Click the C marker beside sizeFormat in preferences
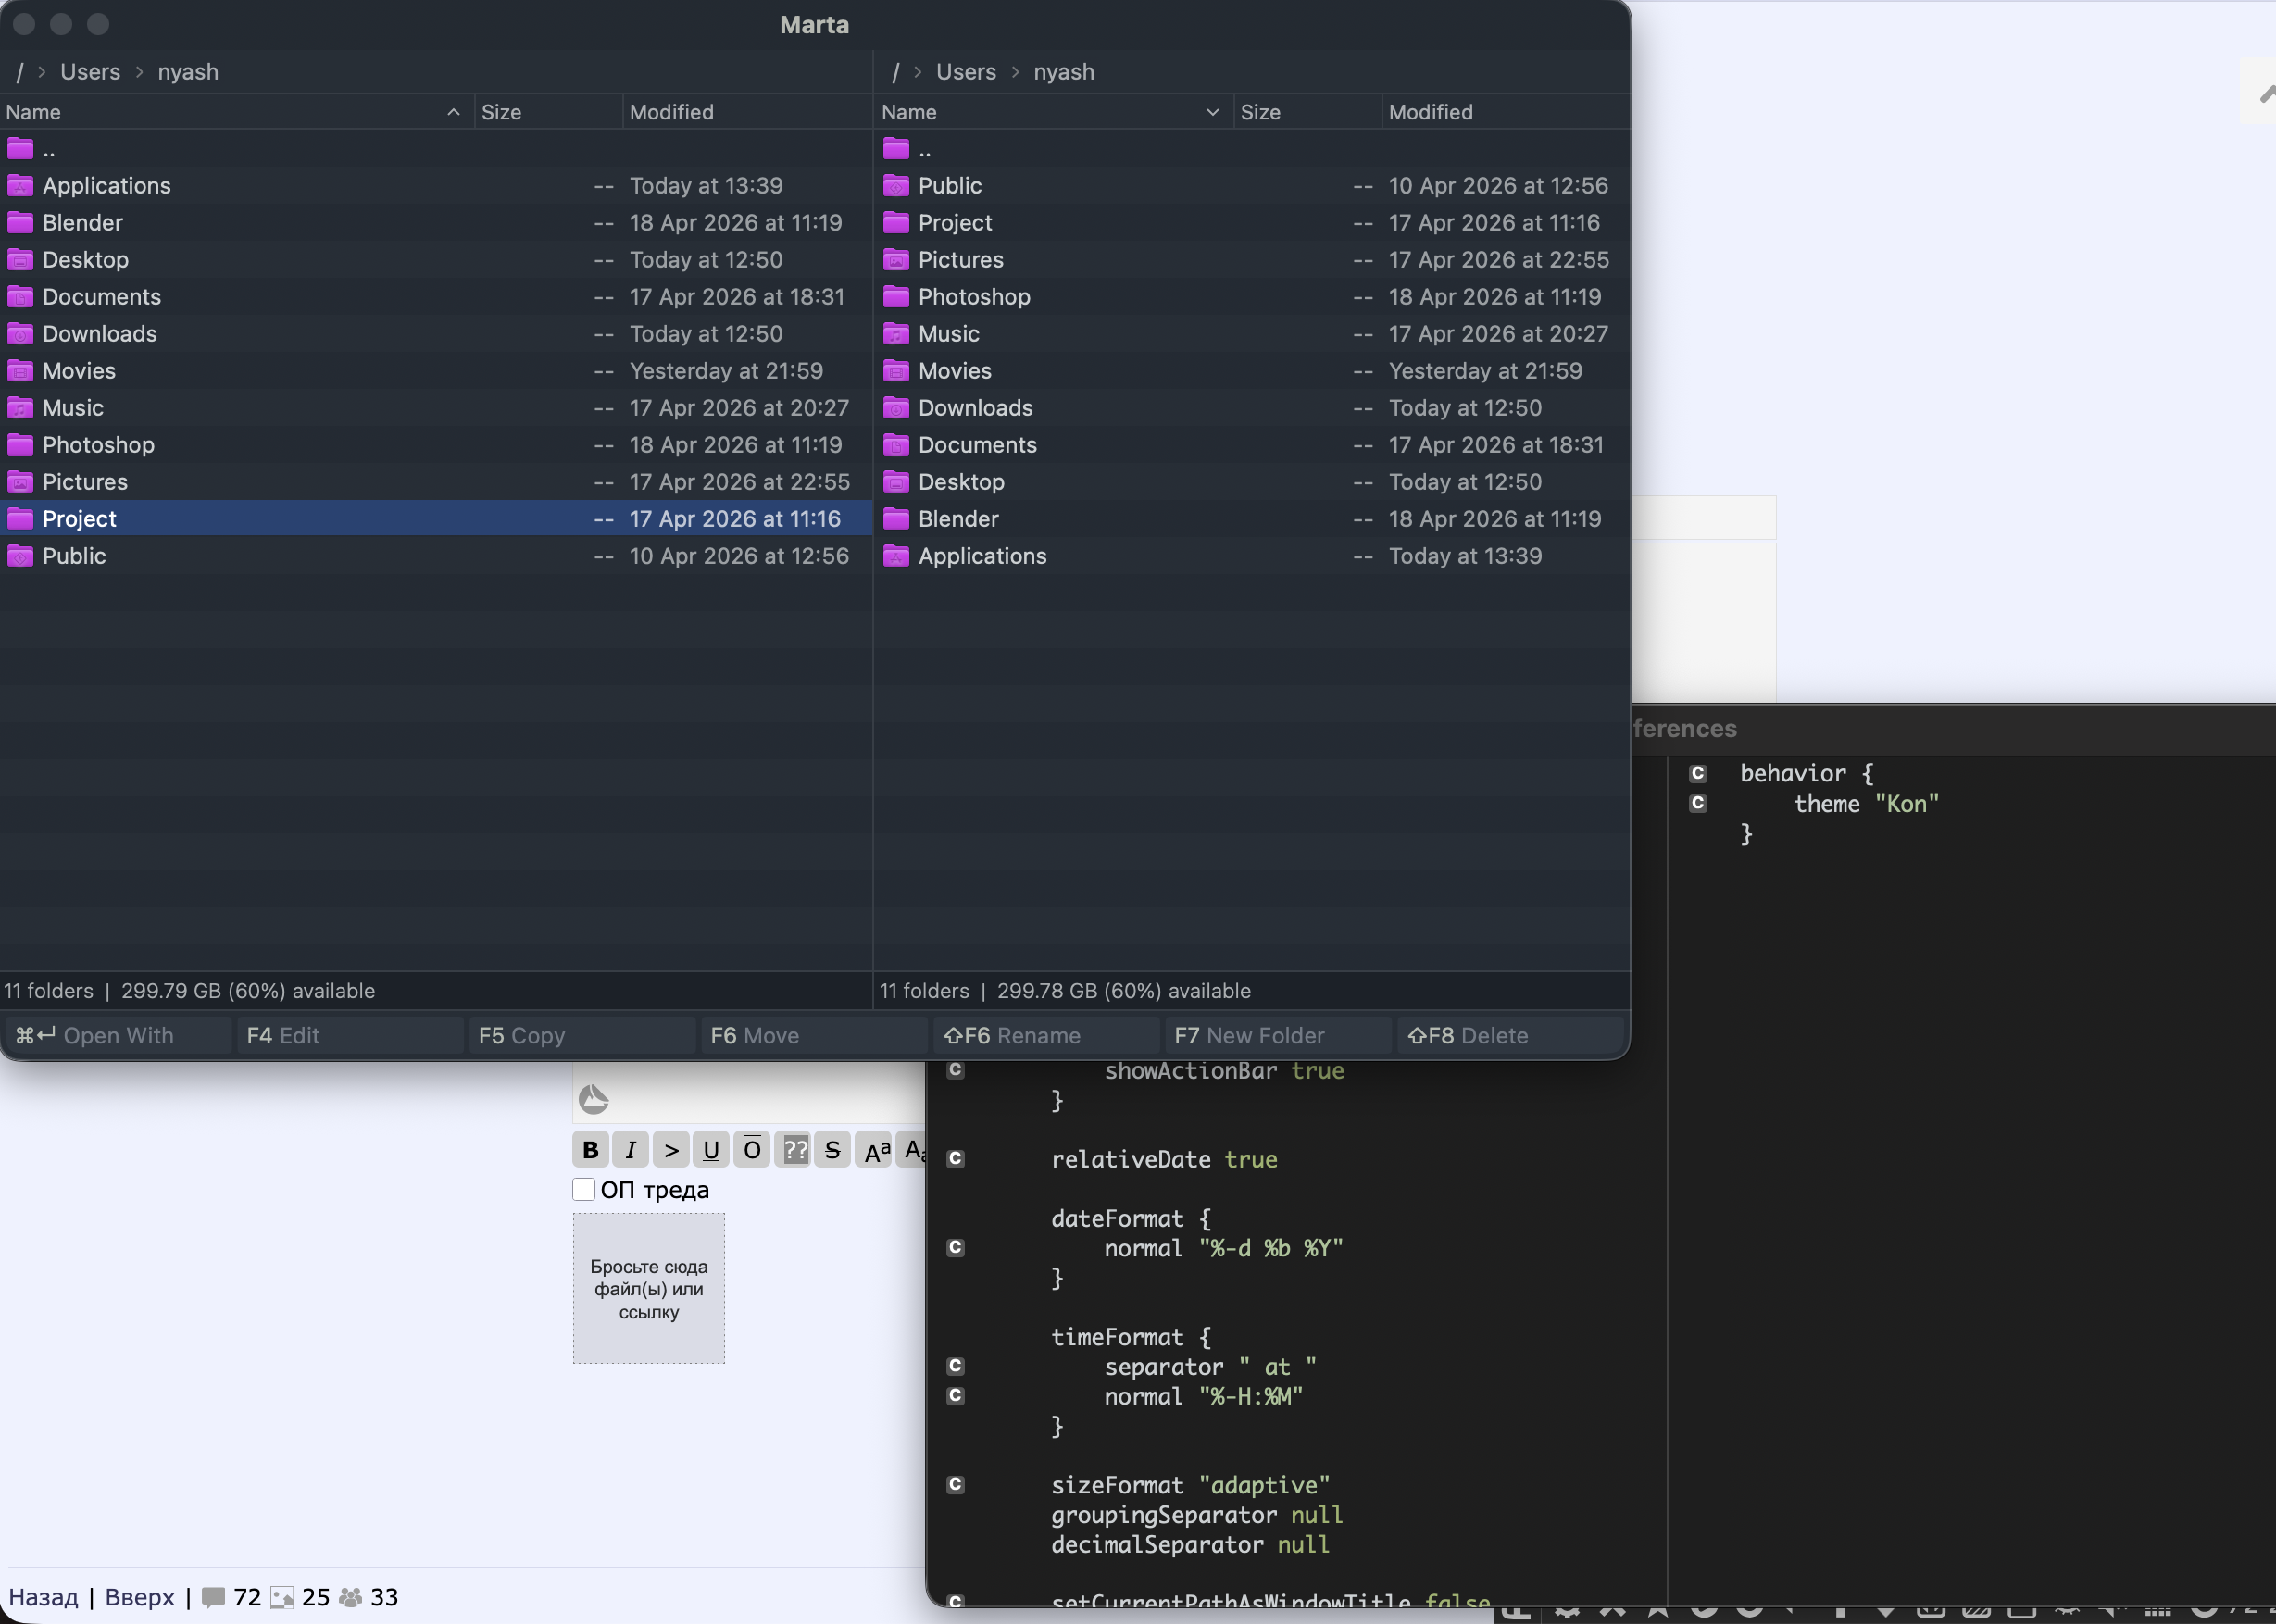 [955, 1485]
